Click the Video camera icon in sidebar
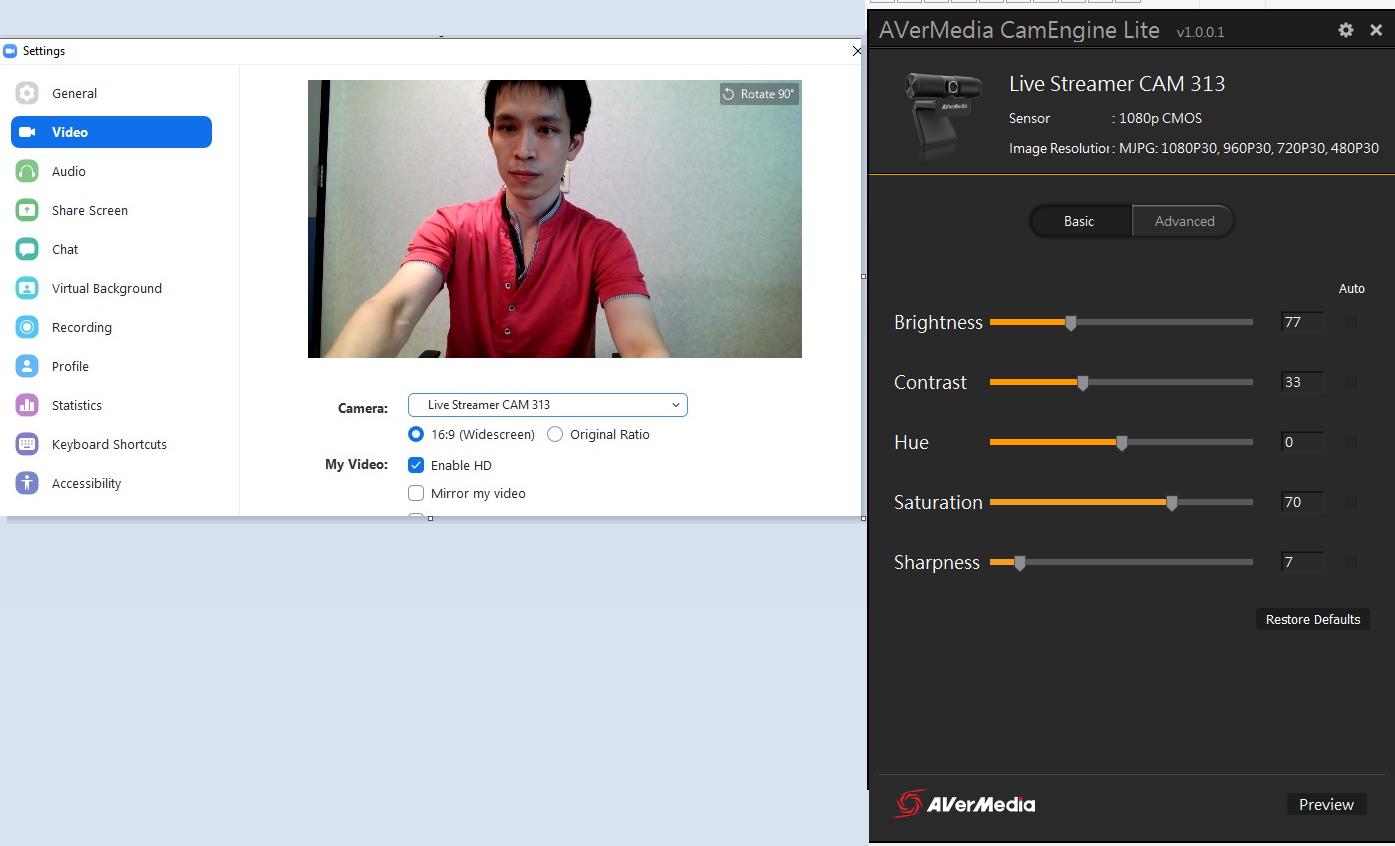Viewport: 1395px width, 846px height. coord(27,132)
